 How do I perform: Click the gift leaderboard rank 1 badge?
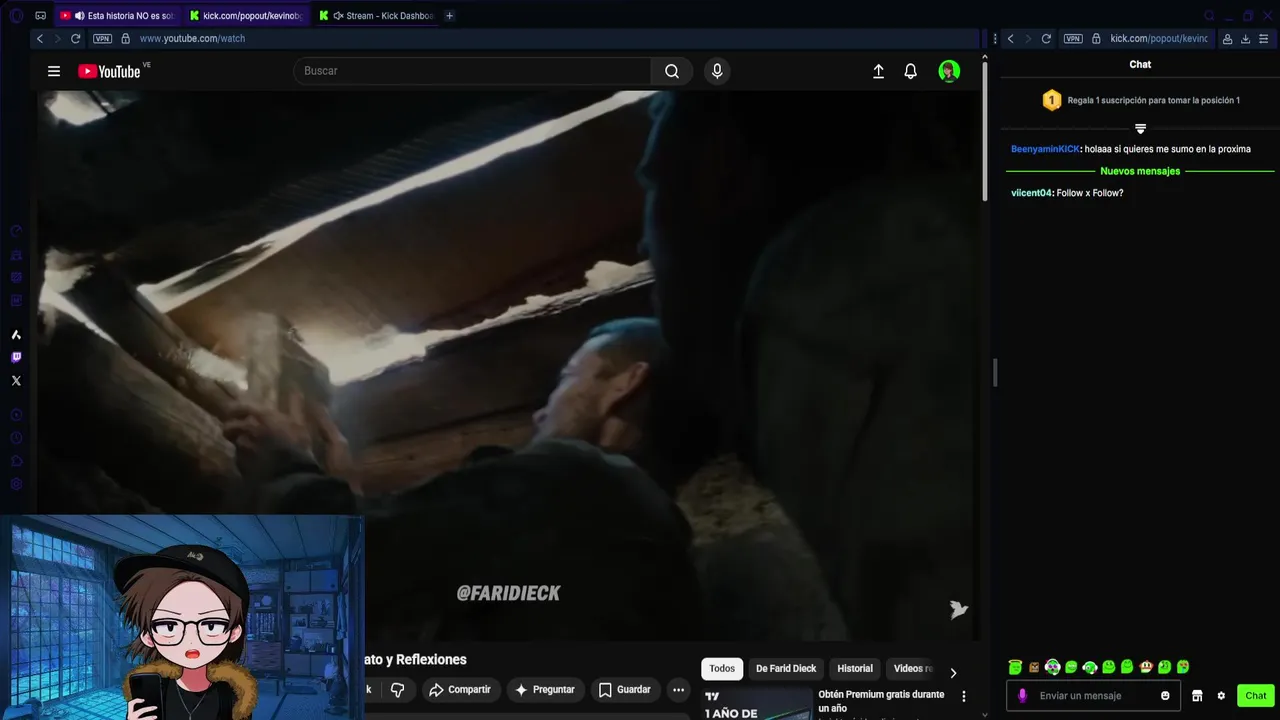point(1051,100)
